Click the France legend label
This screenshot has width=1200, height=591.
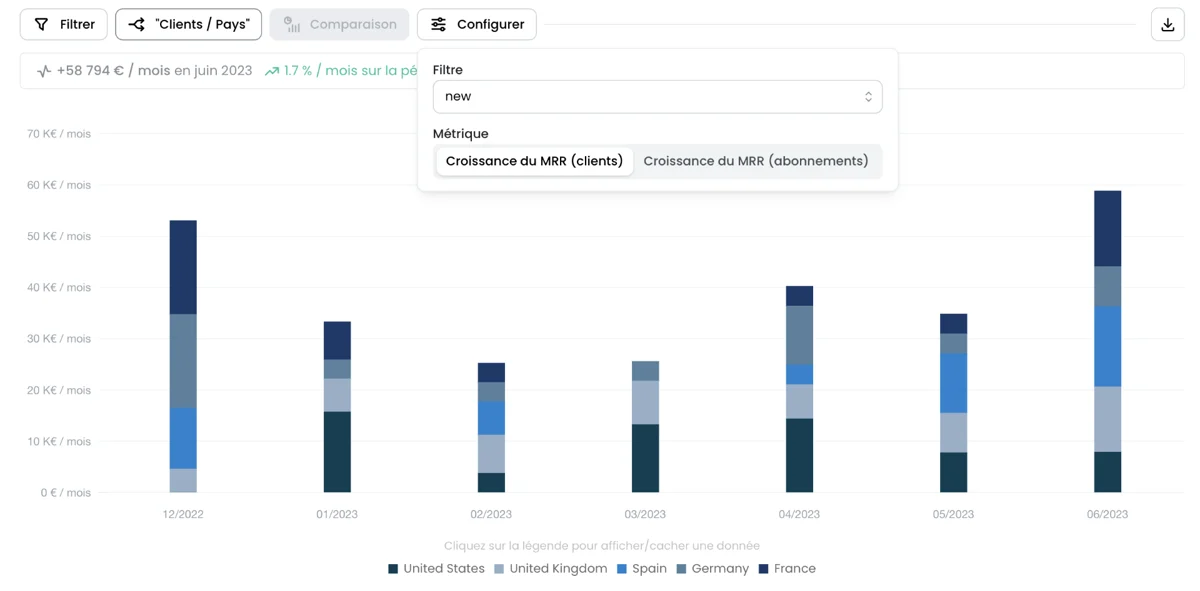tap(794, 568)
